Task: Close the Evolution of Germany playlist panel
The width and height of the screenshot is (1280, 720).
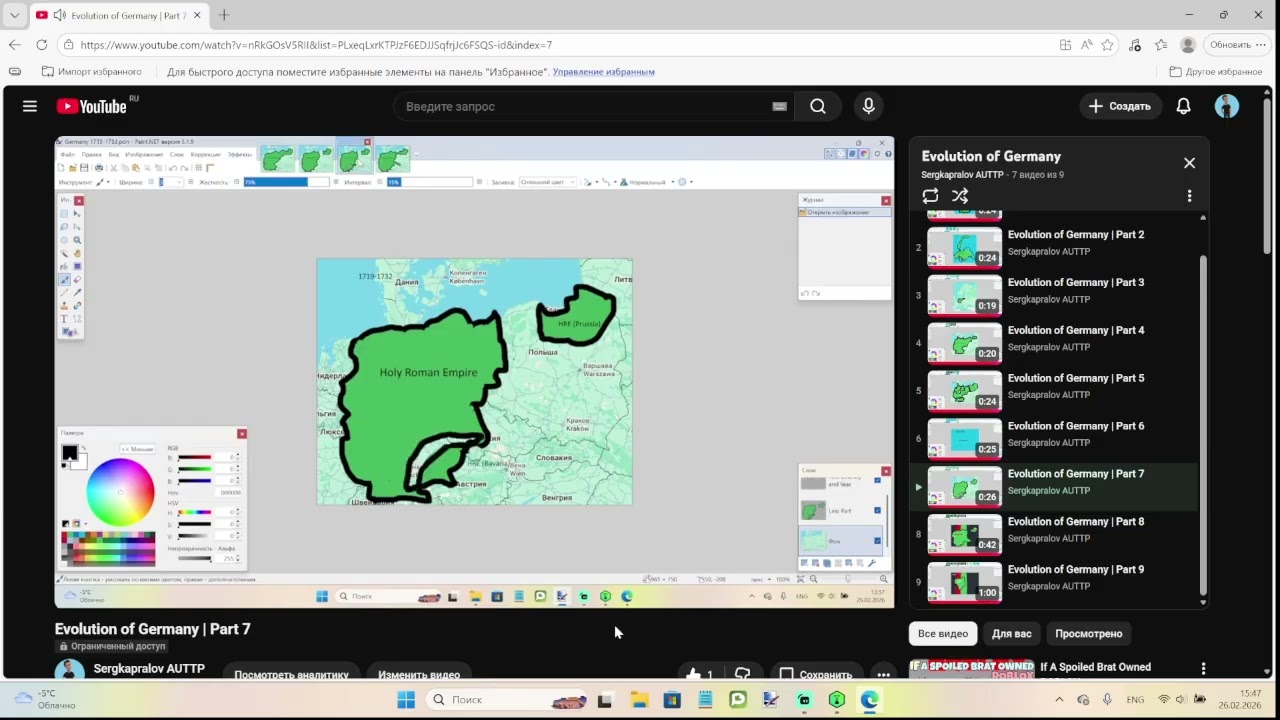Action: tap(1189, 163)
